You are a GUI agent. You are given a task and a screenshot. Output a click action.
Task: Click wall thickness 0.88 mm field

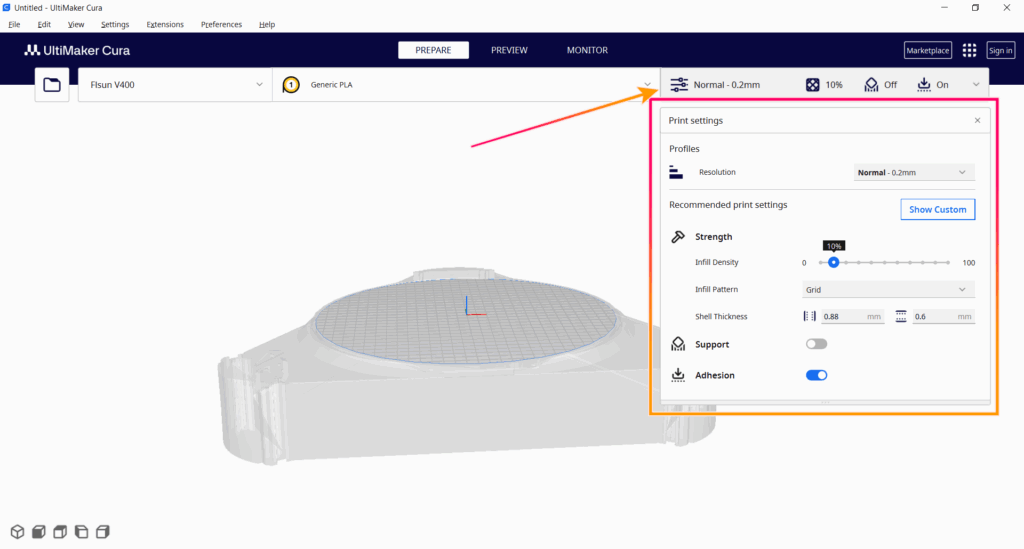click(852, 316)
